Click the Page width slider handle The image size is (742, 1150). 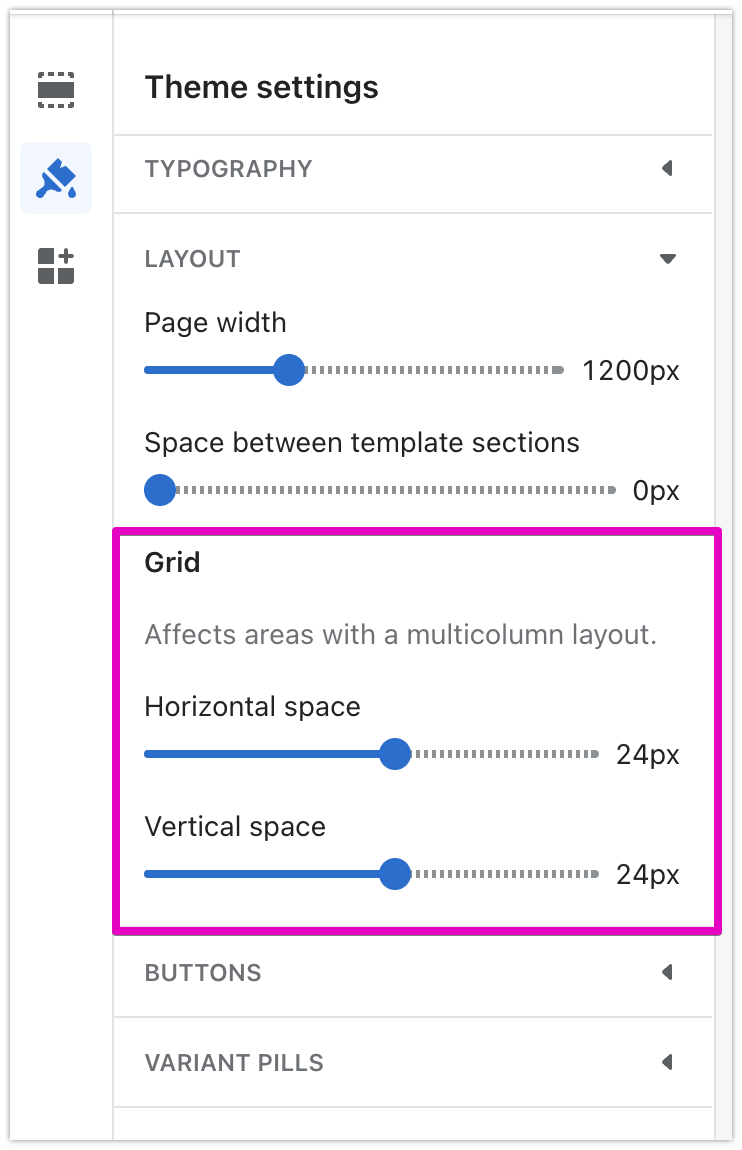[289, 371]
